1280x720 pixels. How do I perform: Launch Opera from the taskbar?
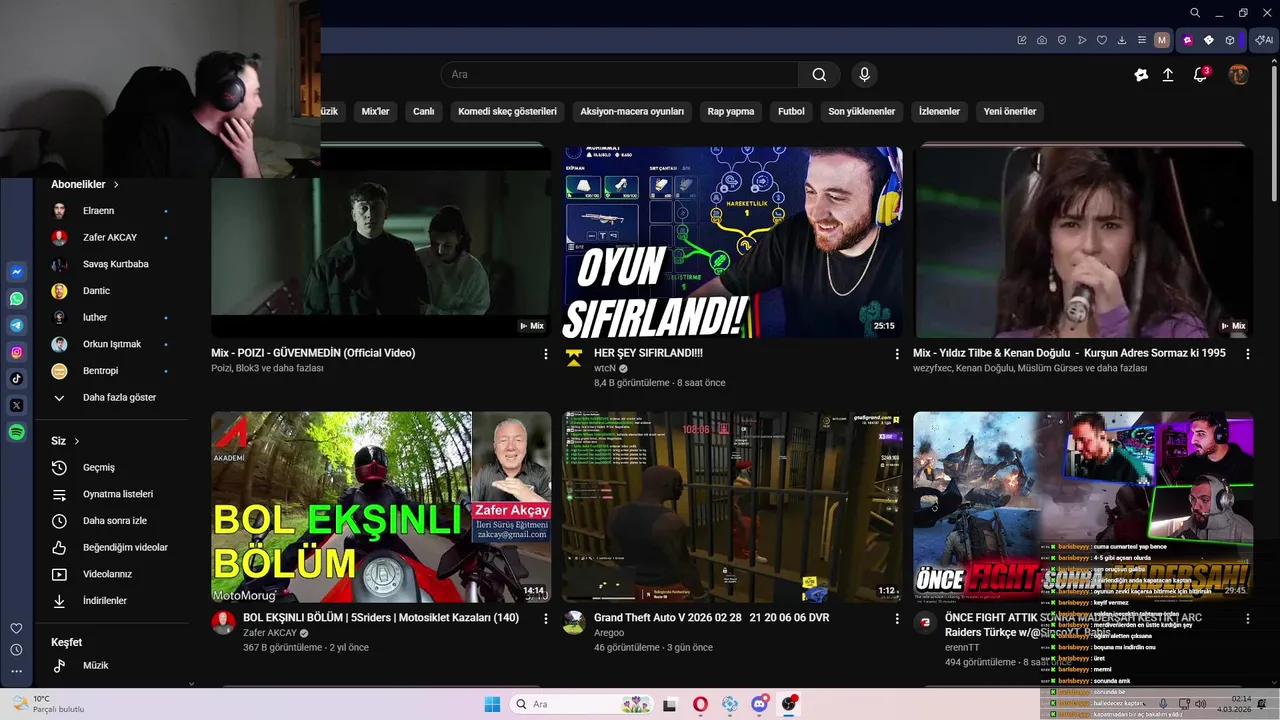click(700, 704)
